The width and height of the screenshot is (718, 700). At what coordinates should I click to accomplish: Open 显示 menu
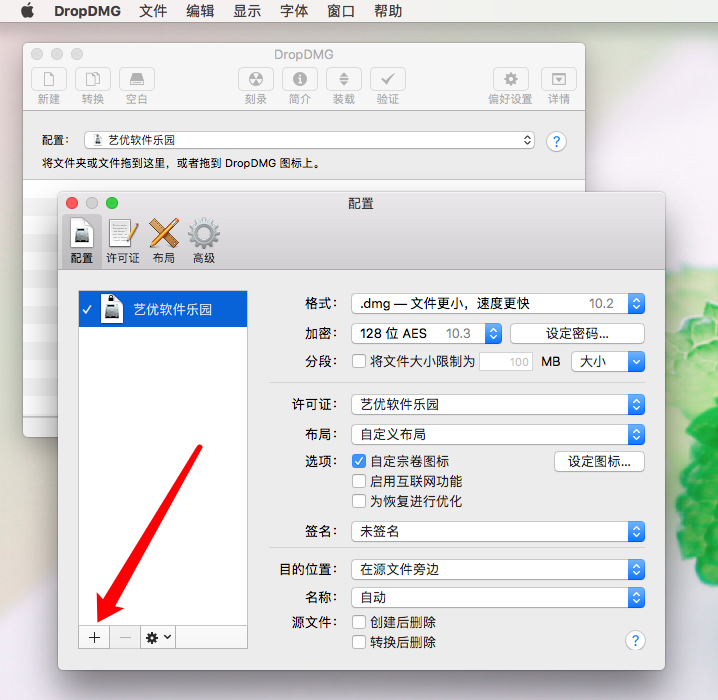coord(247,11)
